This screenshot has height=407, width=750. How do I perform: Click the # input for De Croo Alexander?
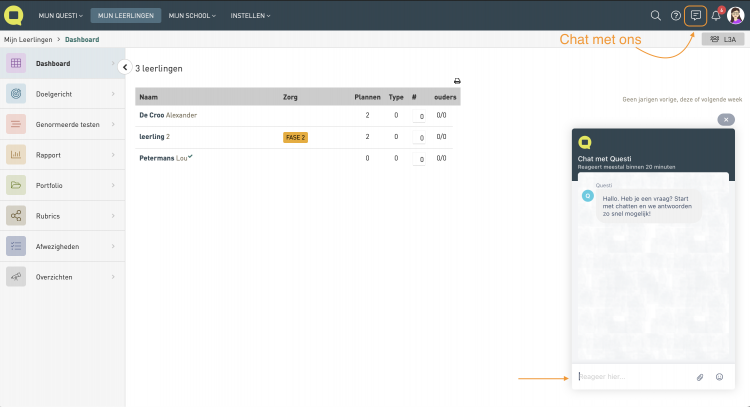tap(419, 116)
